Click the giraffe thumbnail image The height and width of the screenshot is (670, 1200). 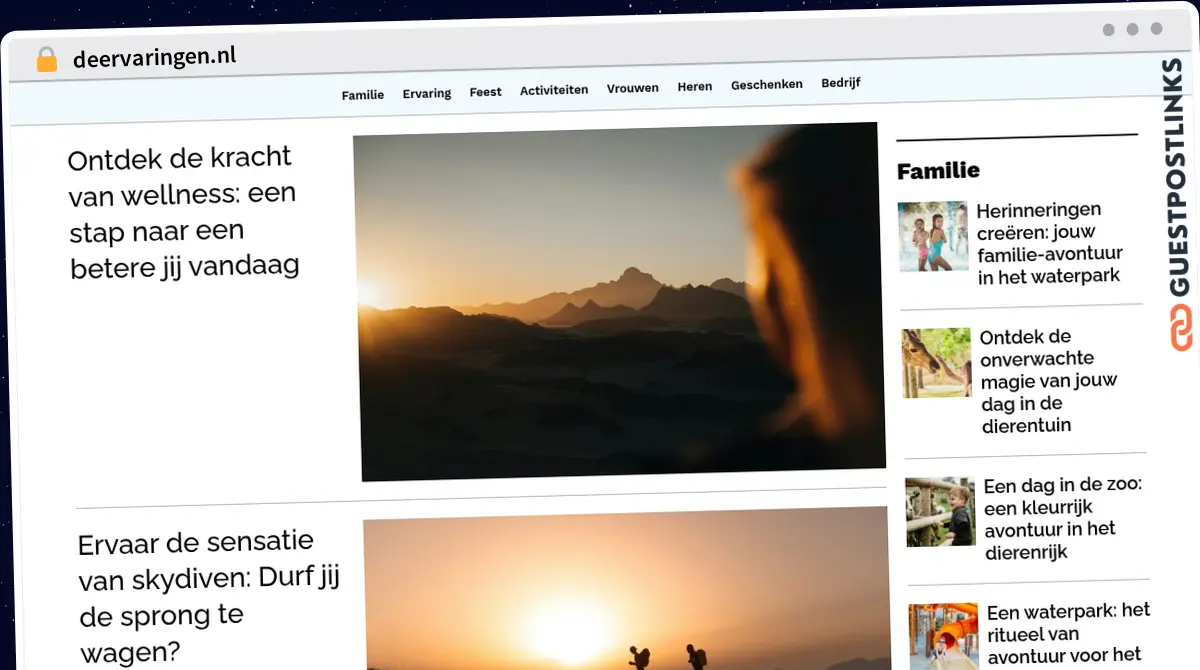click(937, 363)
